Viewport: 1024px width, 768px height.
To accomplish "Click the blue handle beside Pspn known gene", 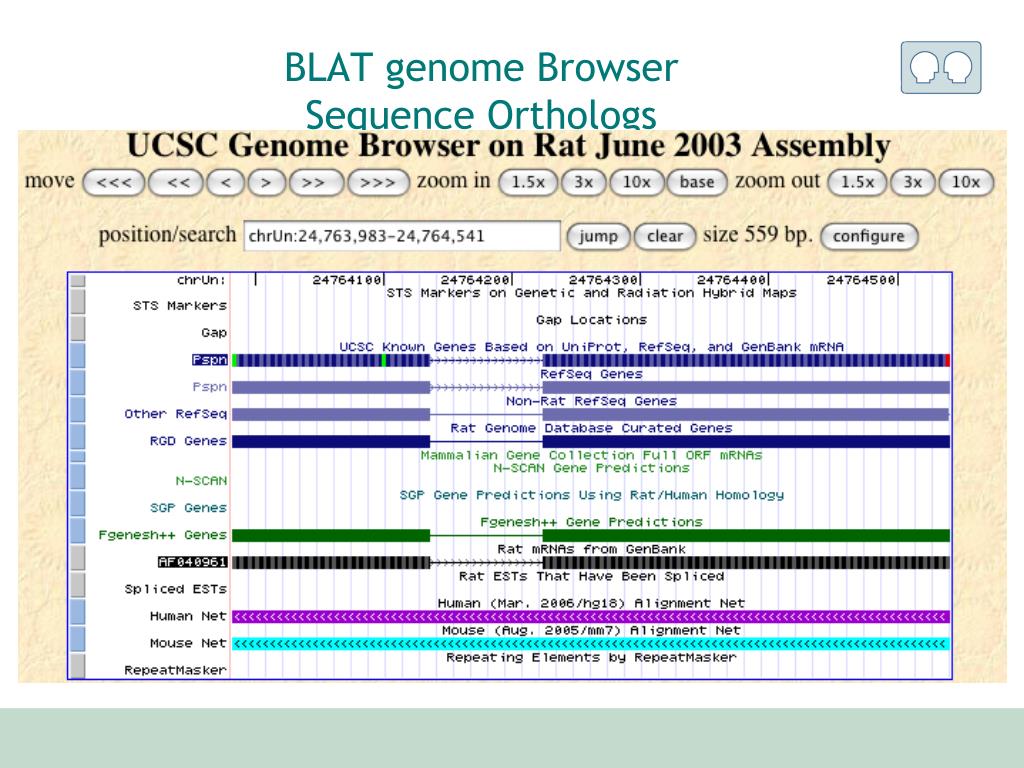I will [x=78, y=356].
